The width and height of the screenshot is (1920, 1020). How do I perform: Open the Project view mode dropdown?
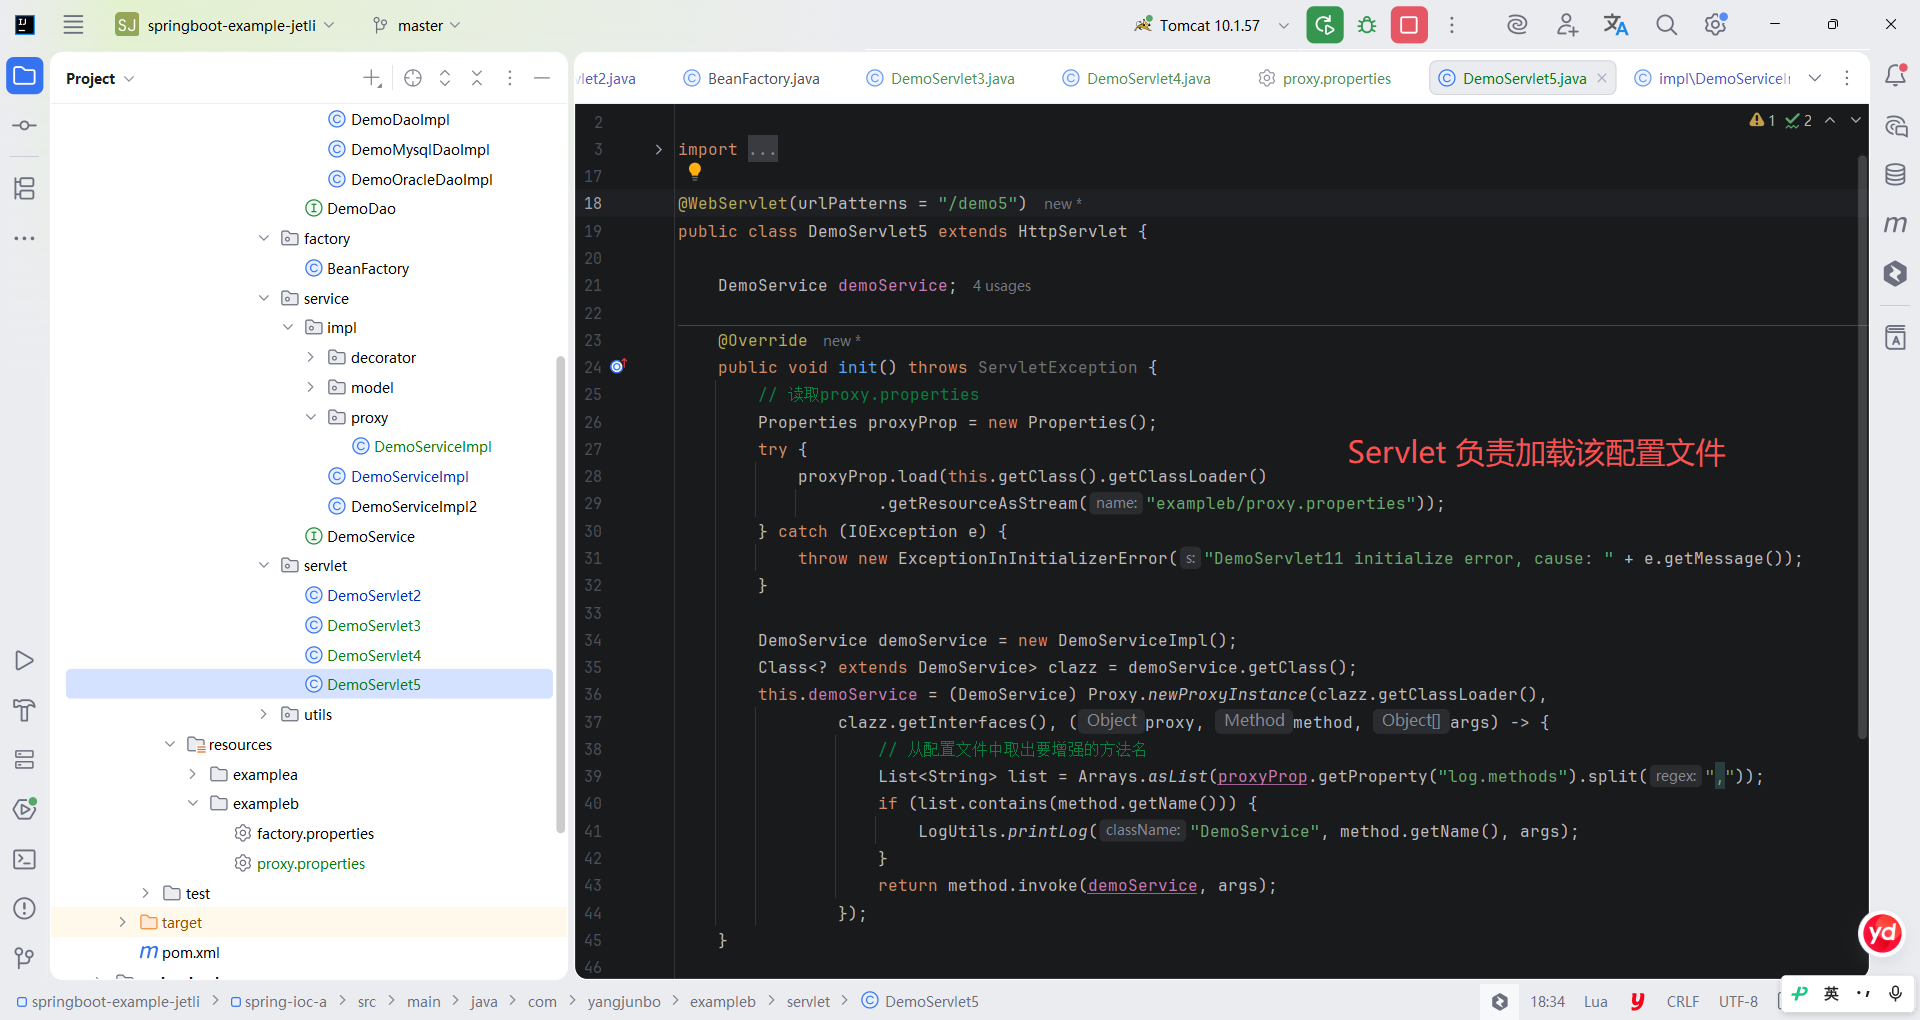tap(100, 78)
